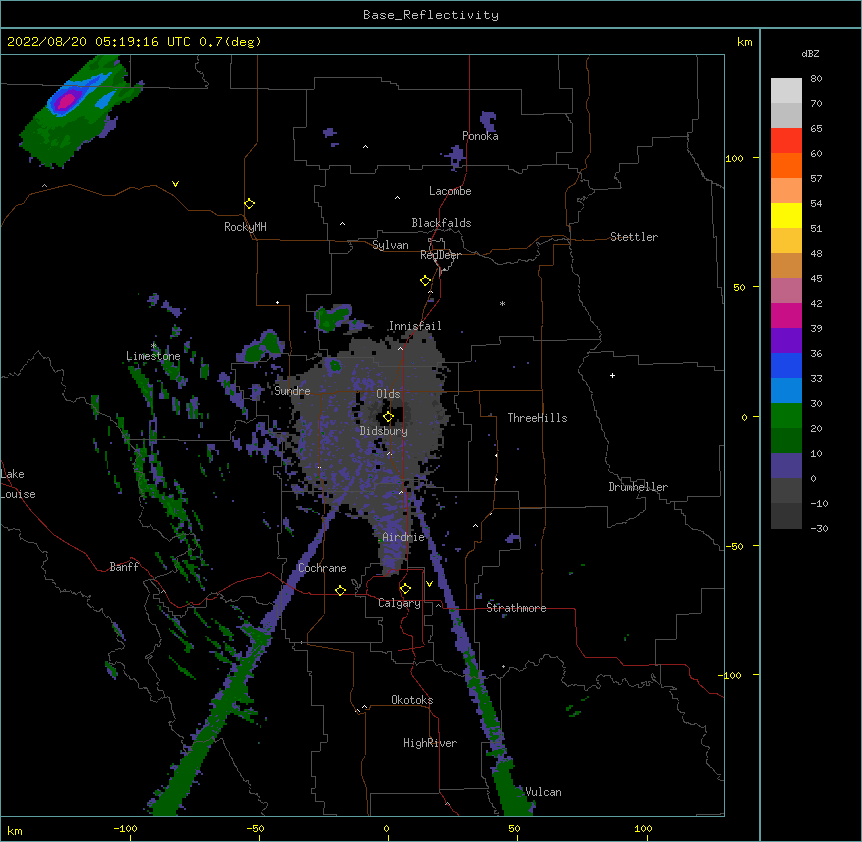Click the Cochrane label
Screen dimensions: 862x842
pos(322,568)
